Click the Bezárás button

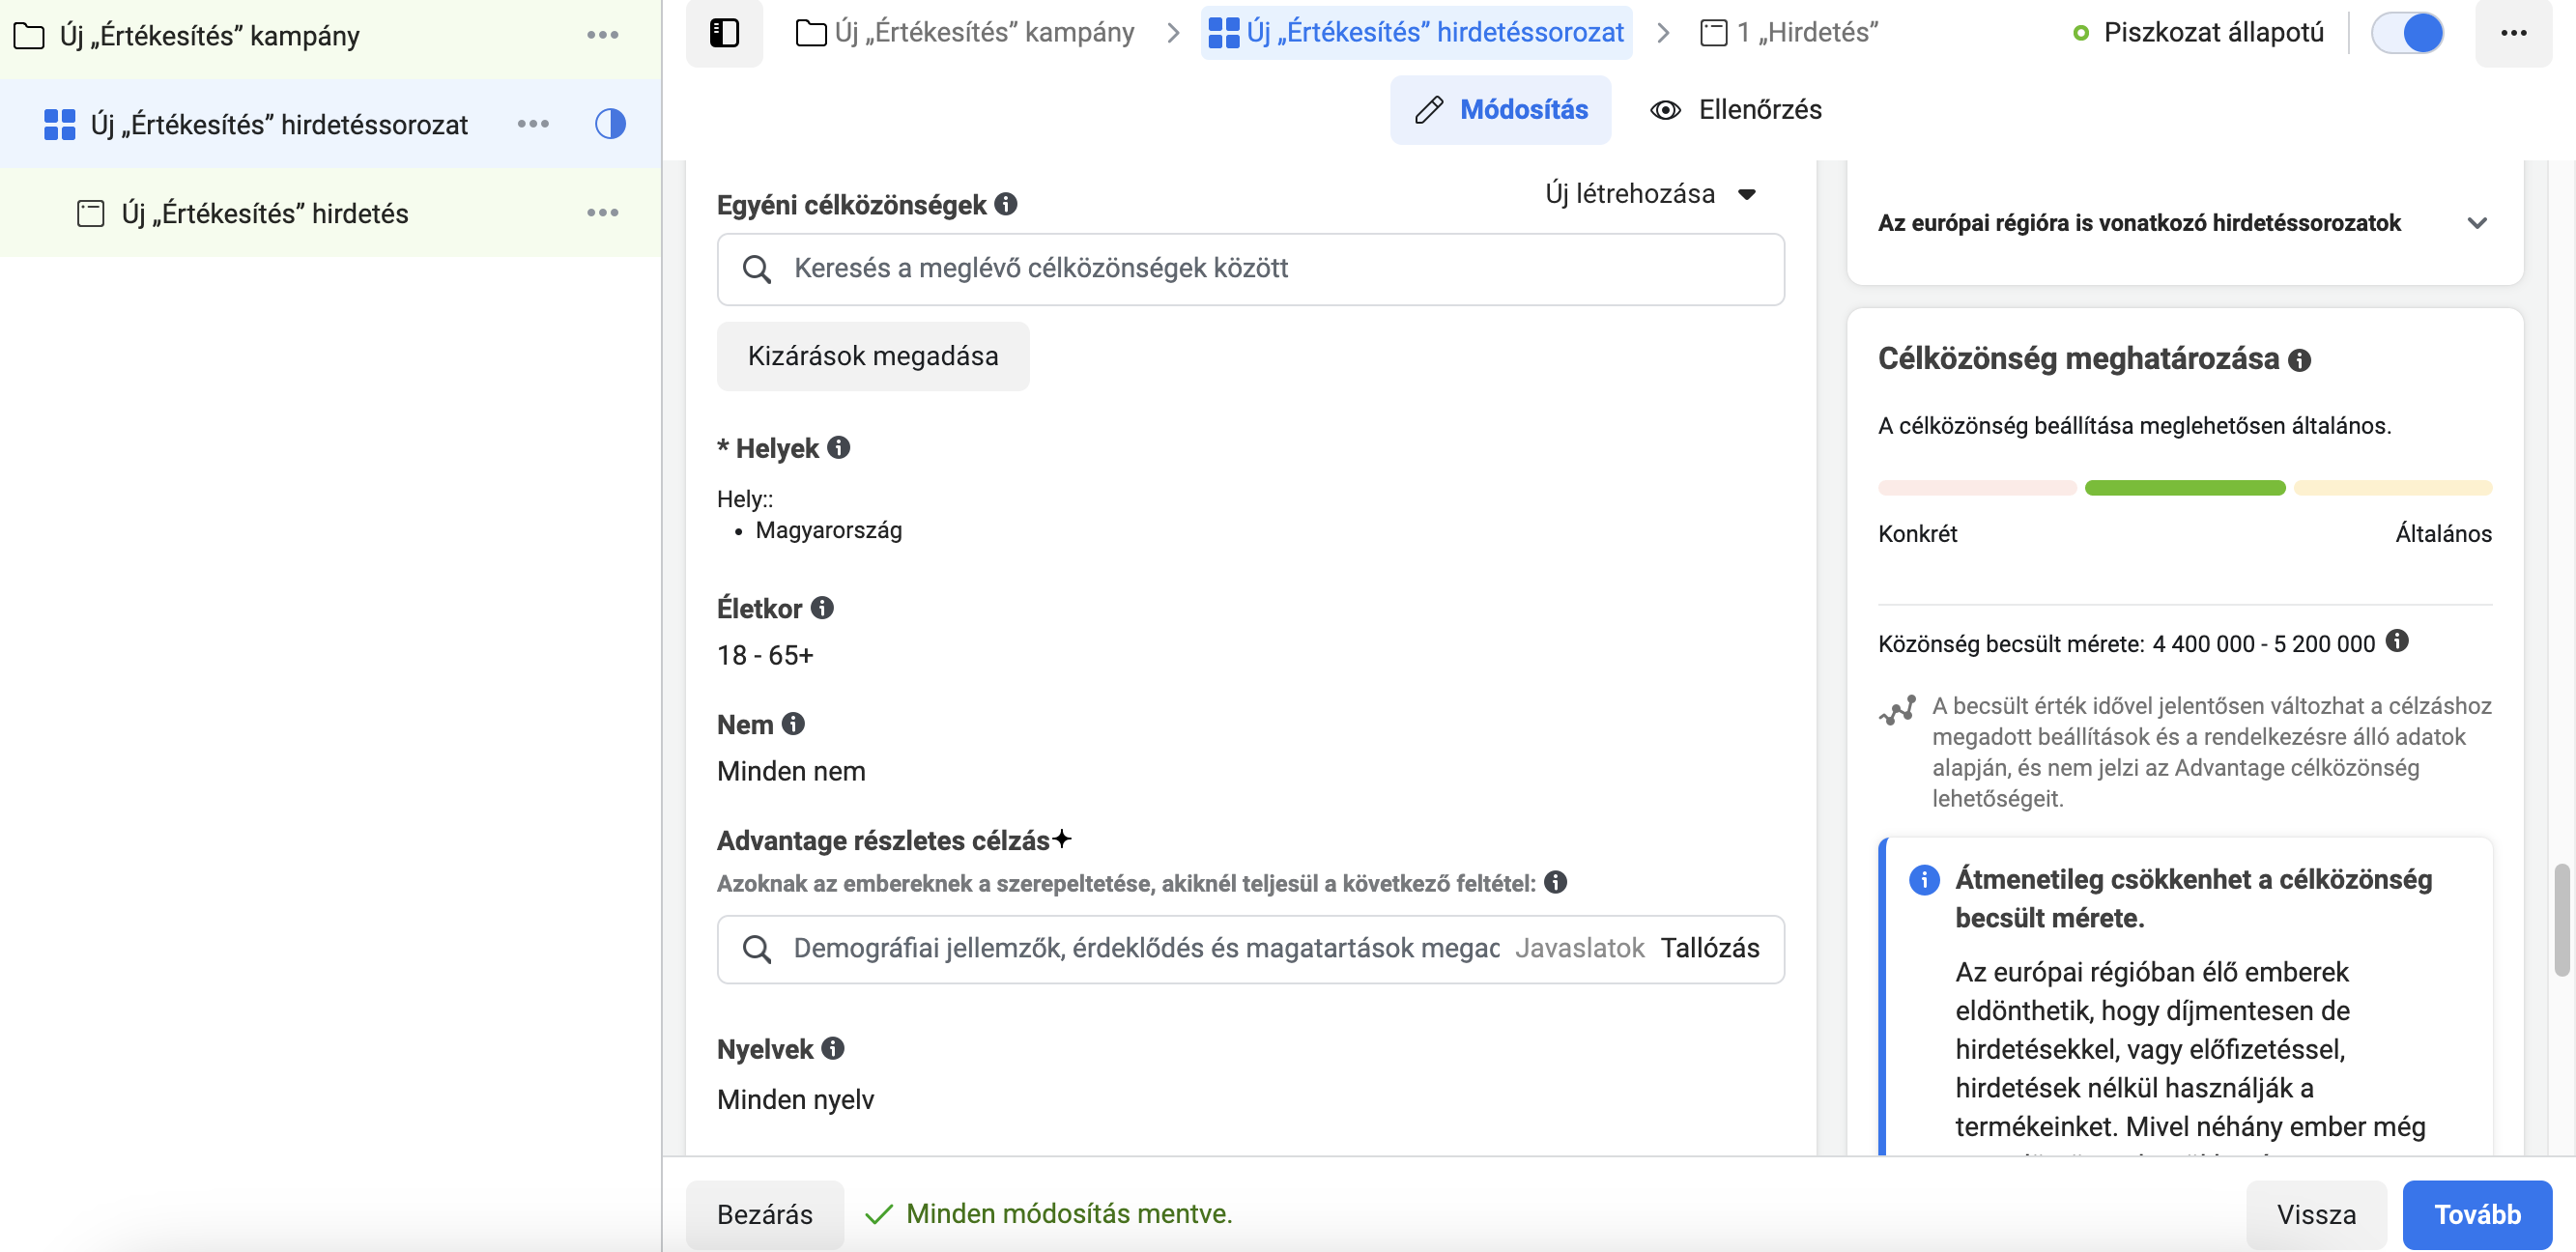point(764,1214)
